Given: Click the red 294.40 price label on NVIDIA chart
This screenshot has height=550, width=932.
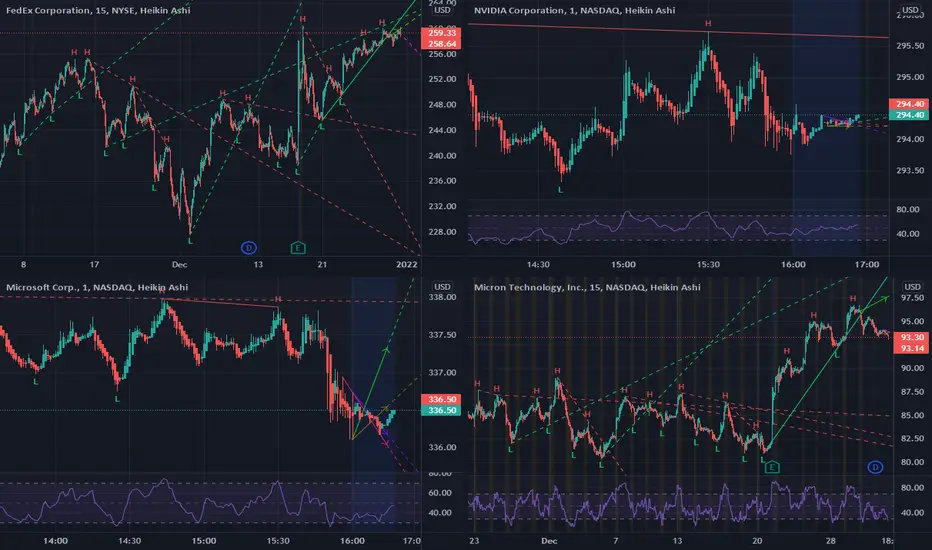Looking at the screenshot, I should [909, 104].
